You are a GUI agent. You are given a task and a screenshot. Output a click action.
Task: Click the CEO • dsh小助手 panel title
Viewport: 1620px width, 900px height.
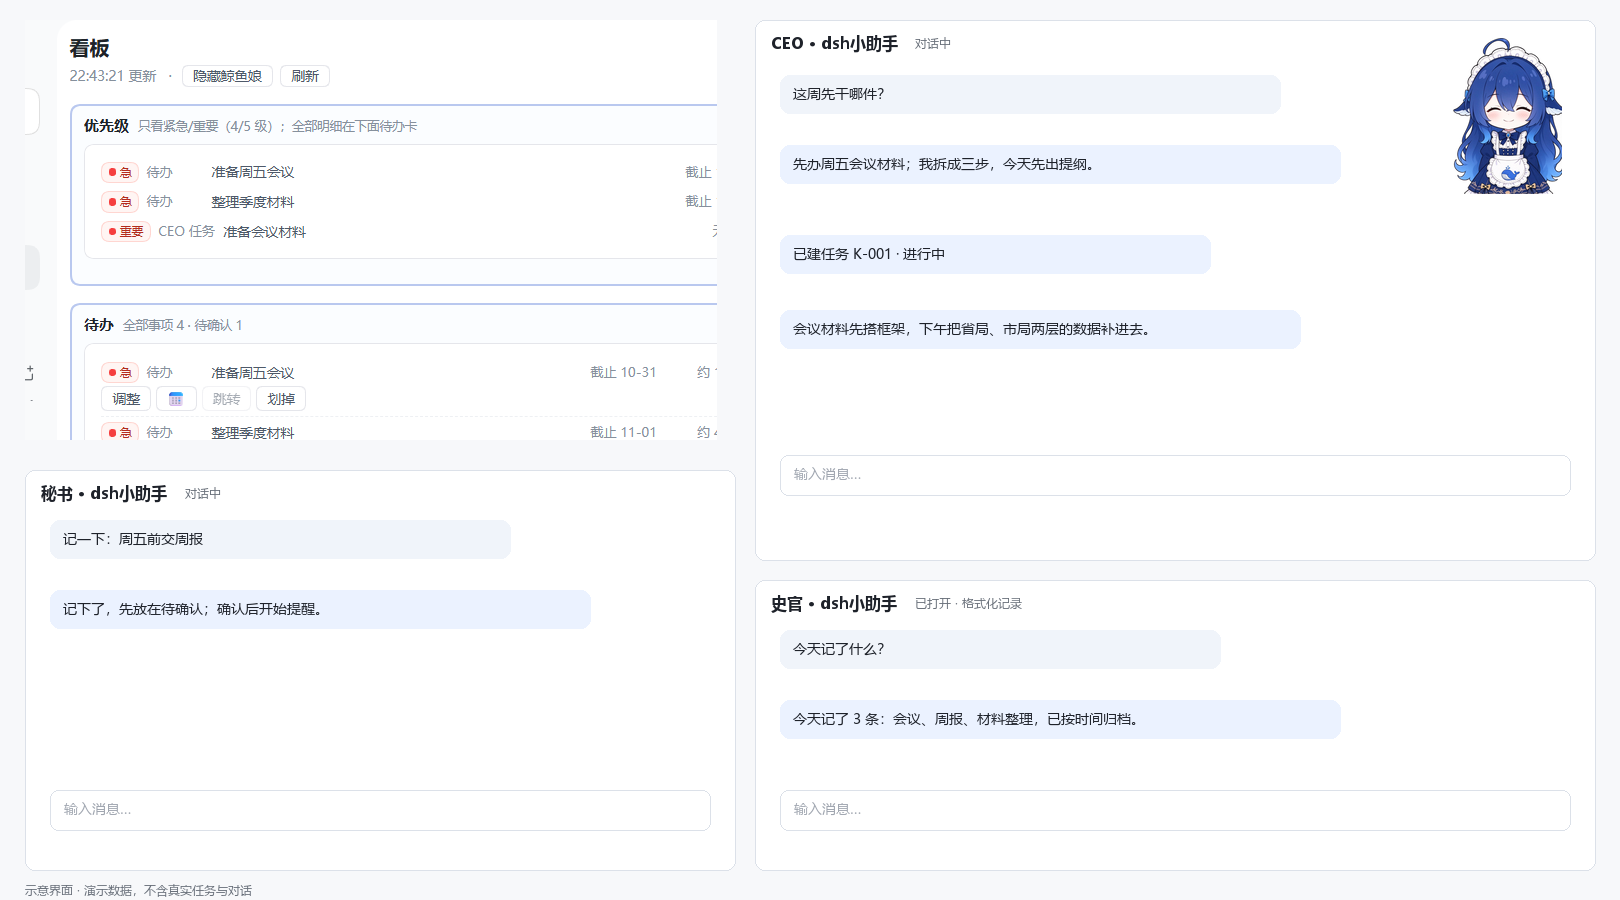coord(834,43)
